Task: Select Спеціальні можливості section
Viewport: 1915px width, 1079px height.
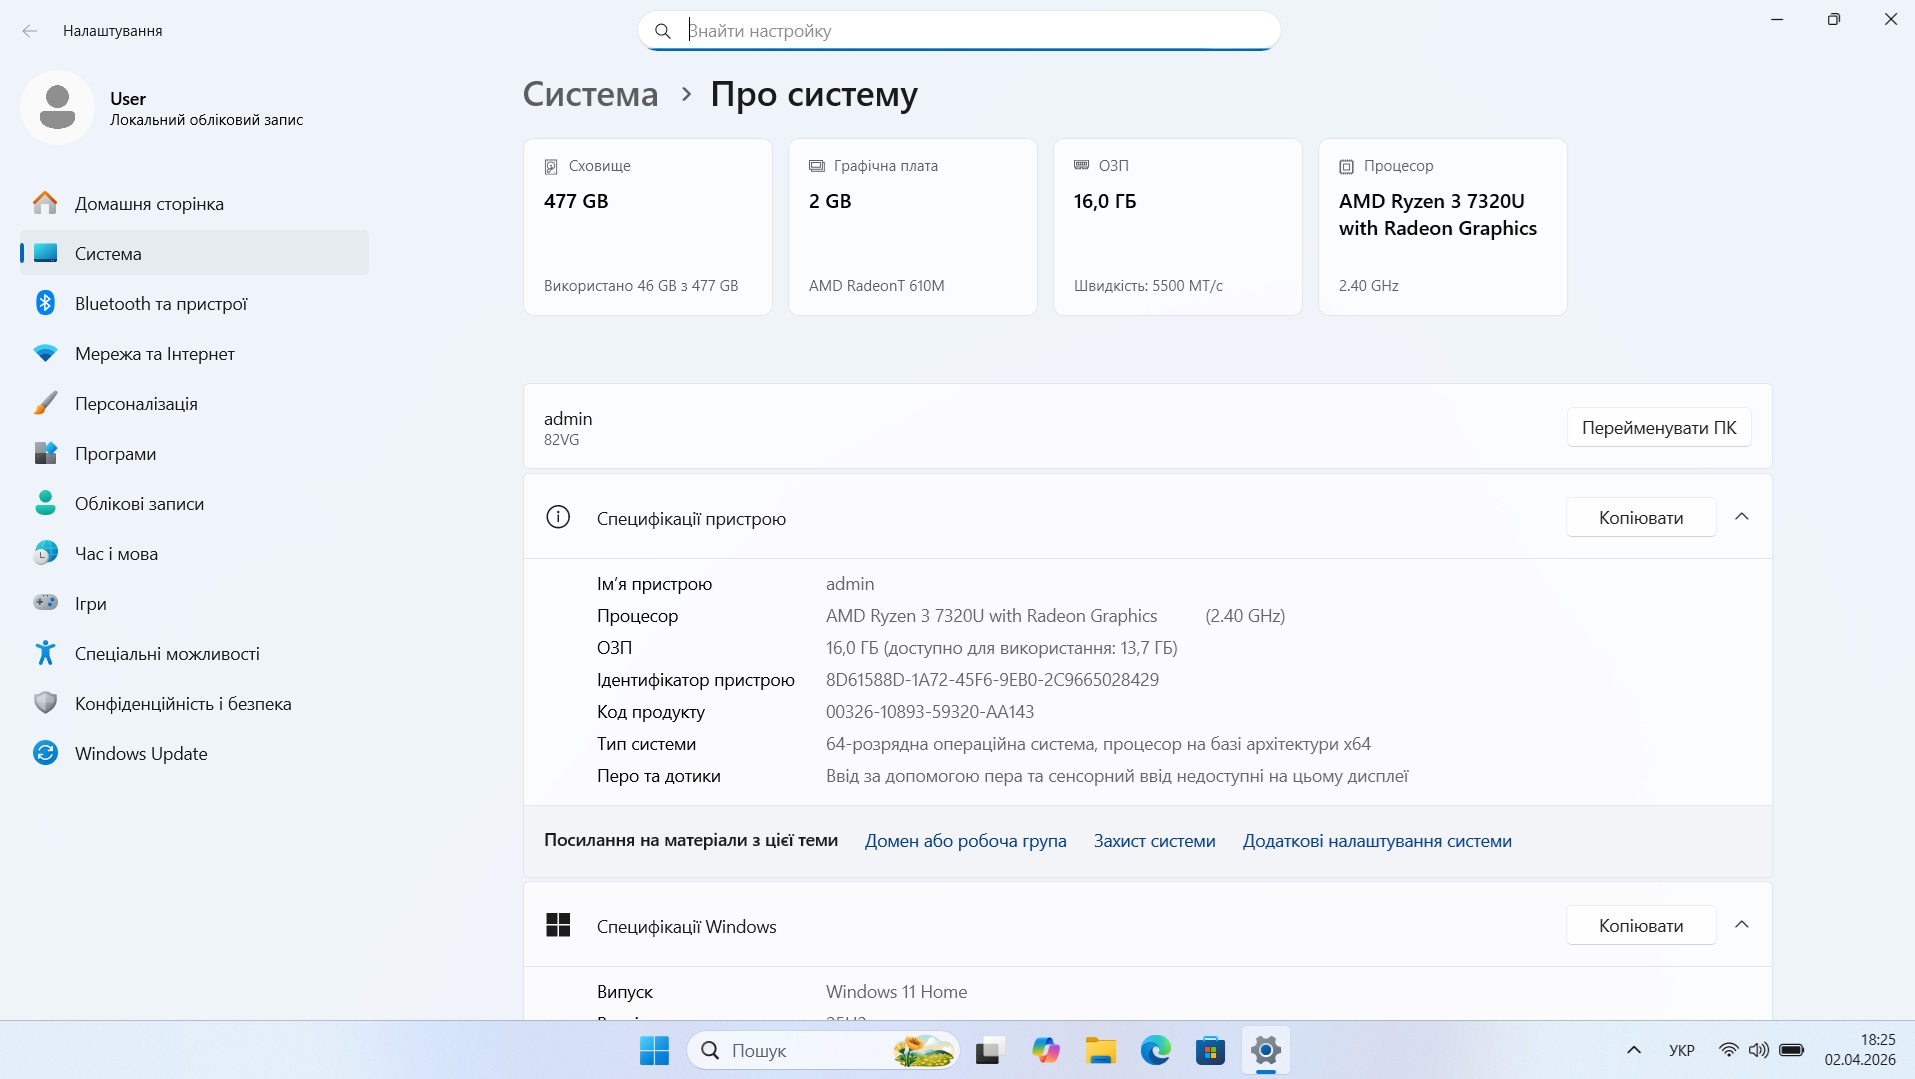Action: tap(165, 653)
